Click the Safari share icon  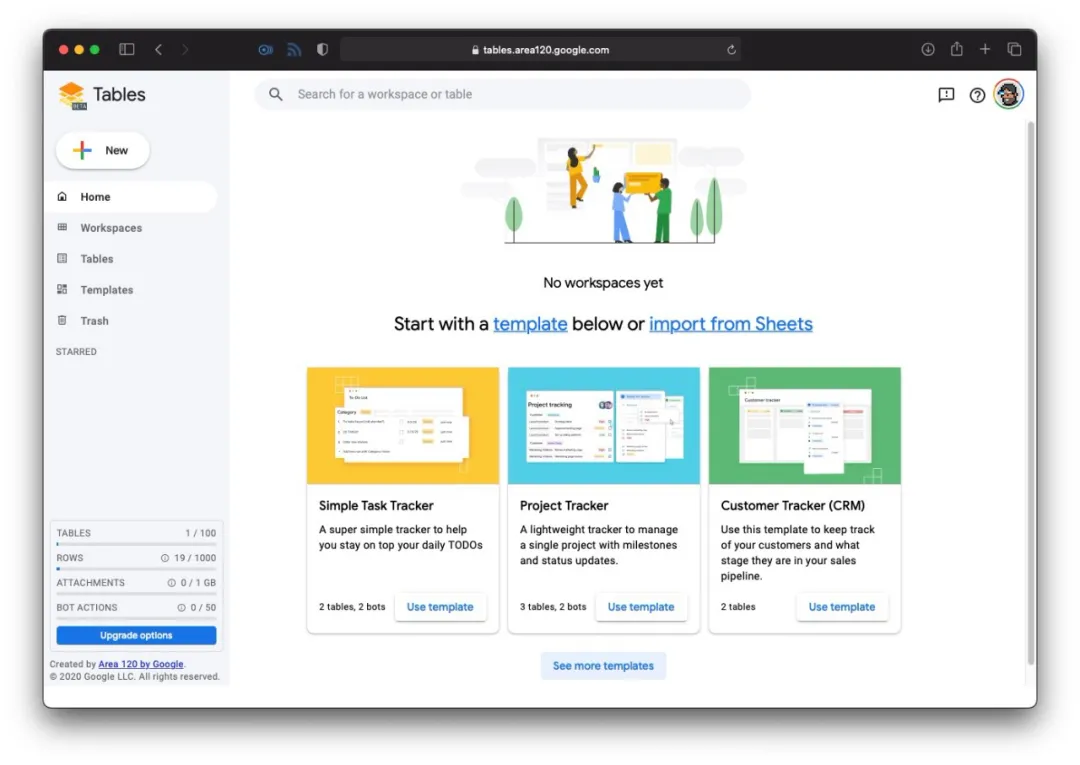[x=957, y=49]
